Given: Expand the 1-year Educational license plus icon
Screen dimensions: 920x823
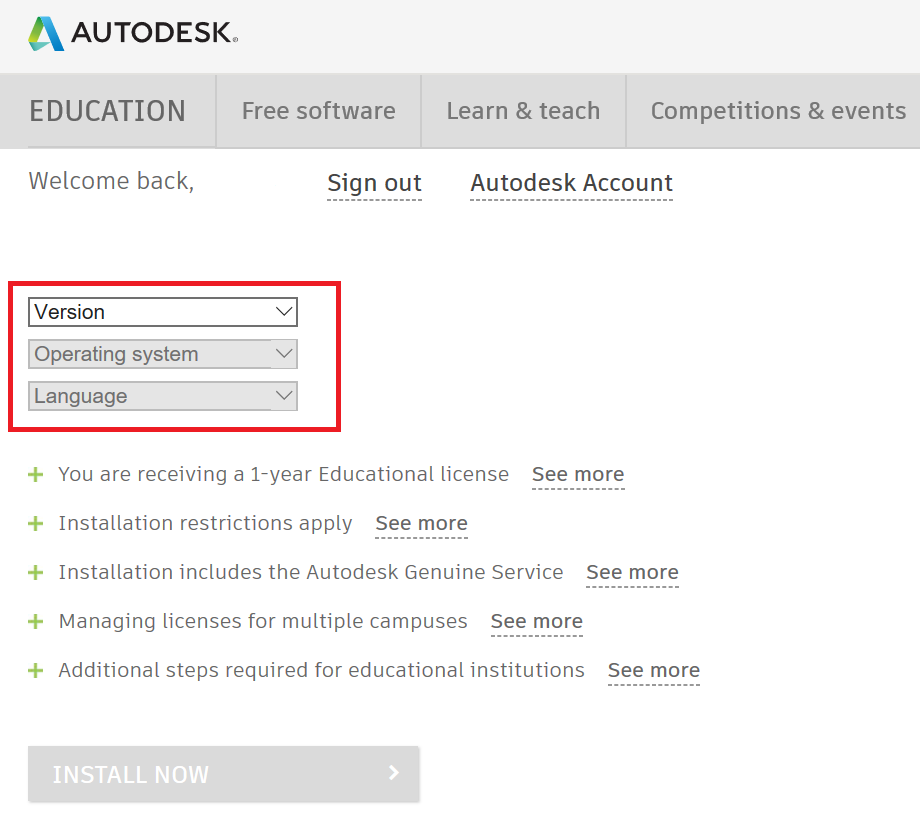Looking at the screenshot, I should pos(36,475).
